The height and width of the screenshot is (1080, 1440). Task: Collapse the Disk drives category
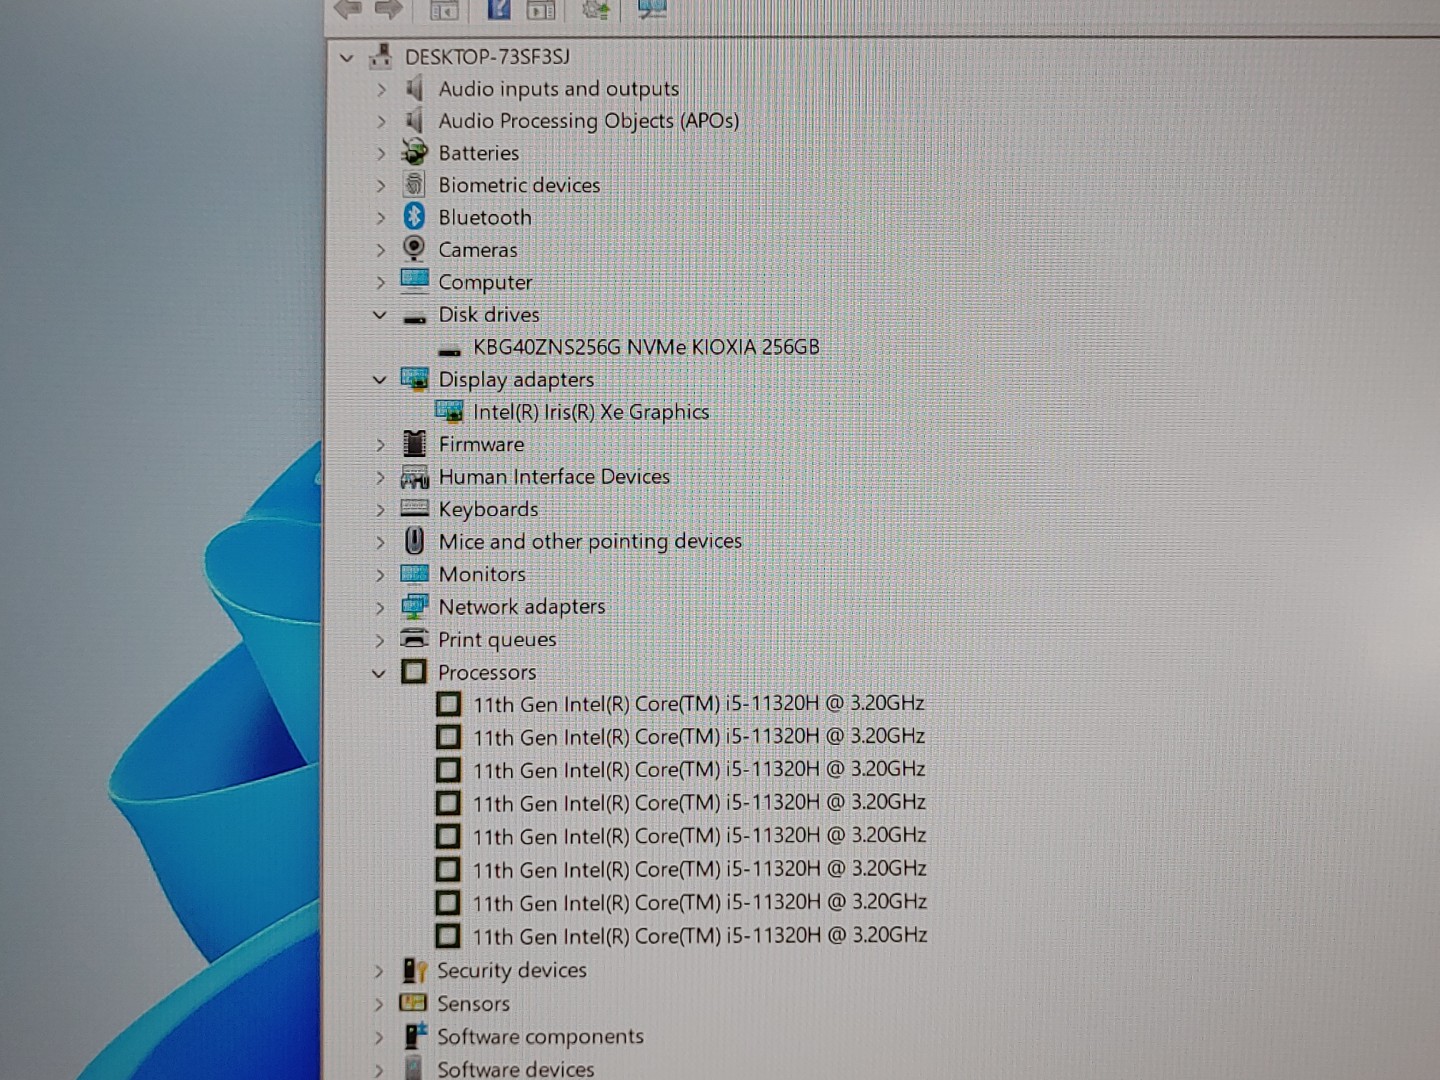pos(379,315)
